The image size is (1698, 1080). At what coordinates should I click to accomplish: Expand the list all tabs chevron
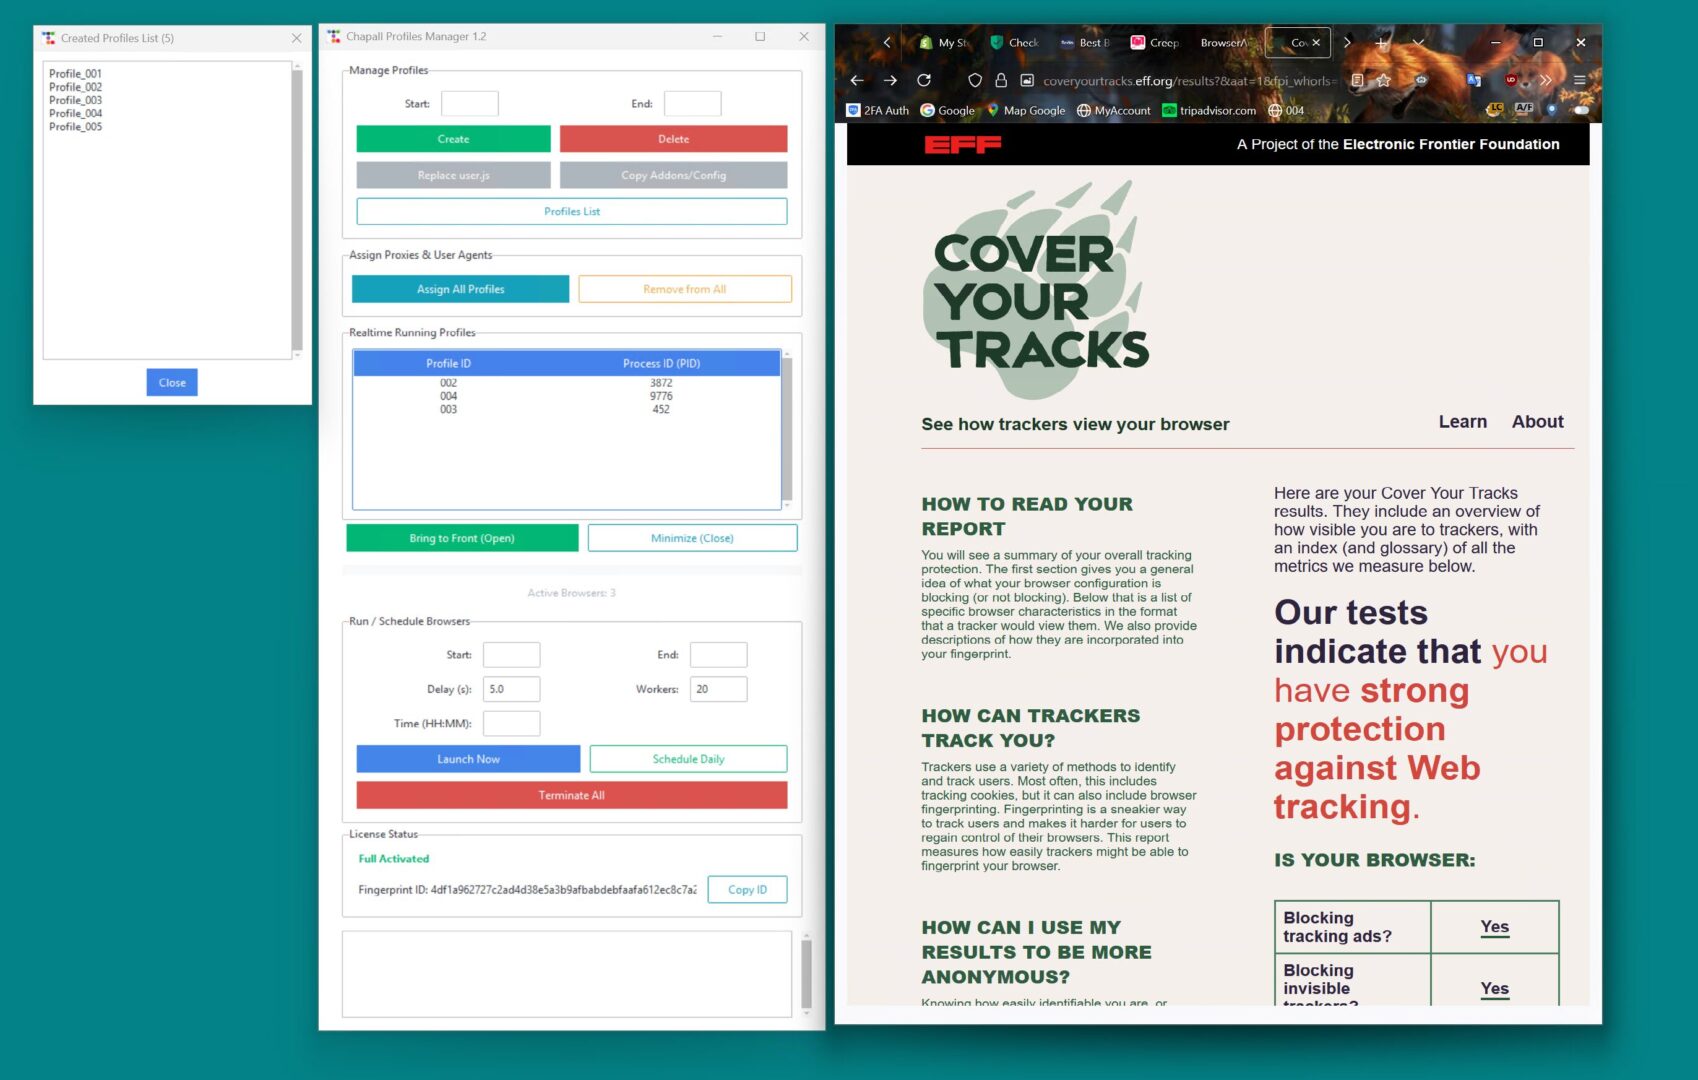[1418, 43]
